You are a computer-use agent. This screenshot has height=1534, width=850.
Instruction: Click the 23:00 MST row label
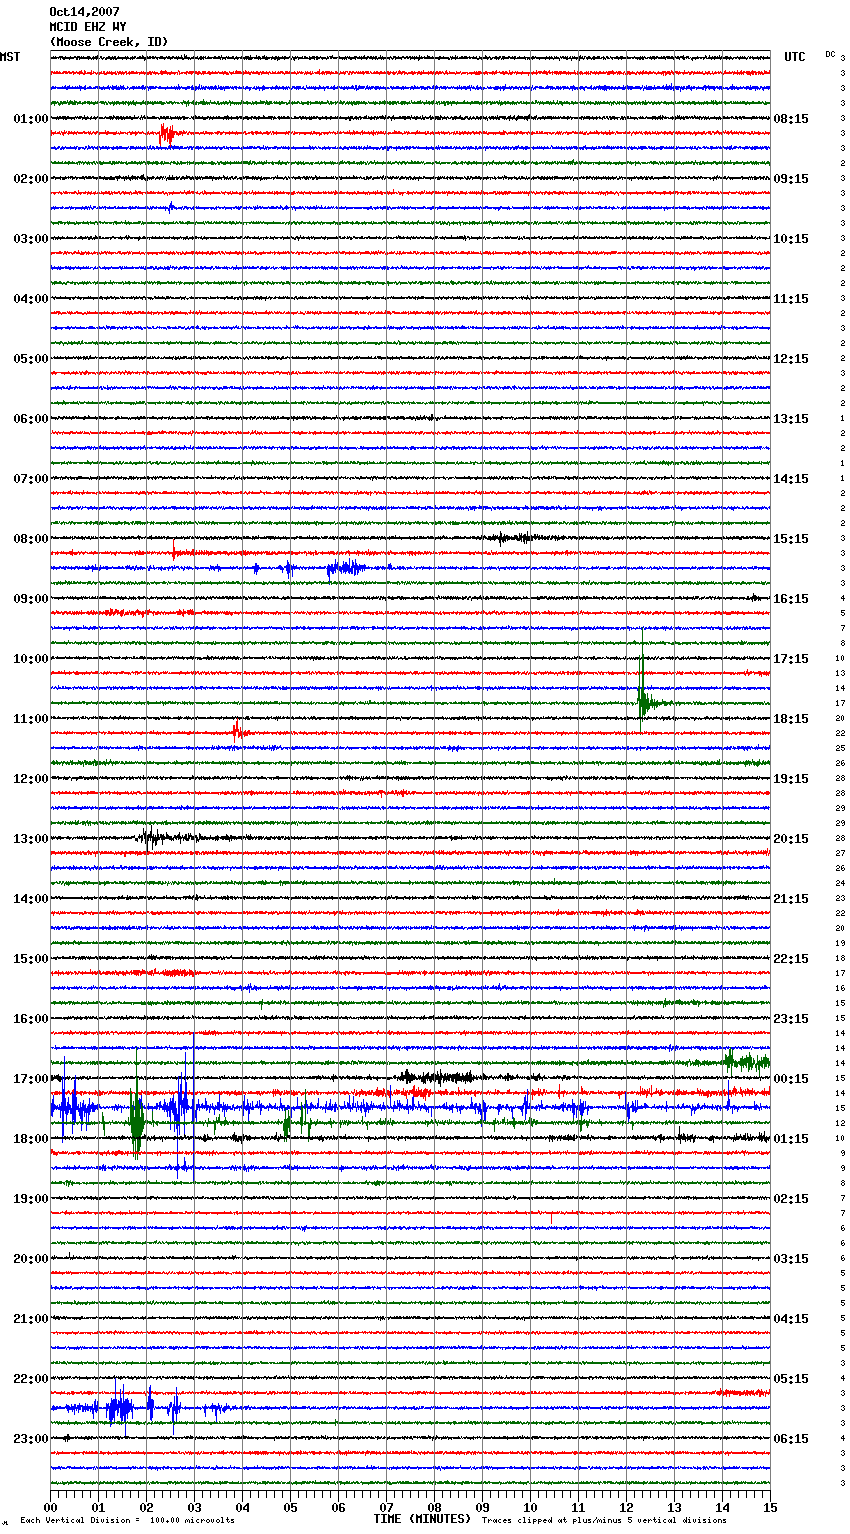(31, 1439)
